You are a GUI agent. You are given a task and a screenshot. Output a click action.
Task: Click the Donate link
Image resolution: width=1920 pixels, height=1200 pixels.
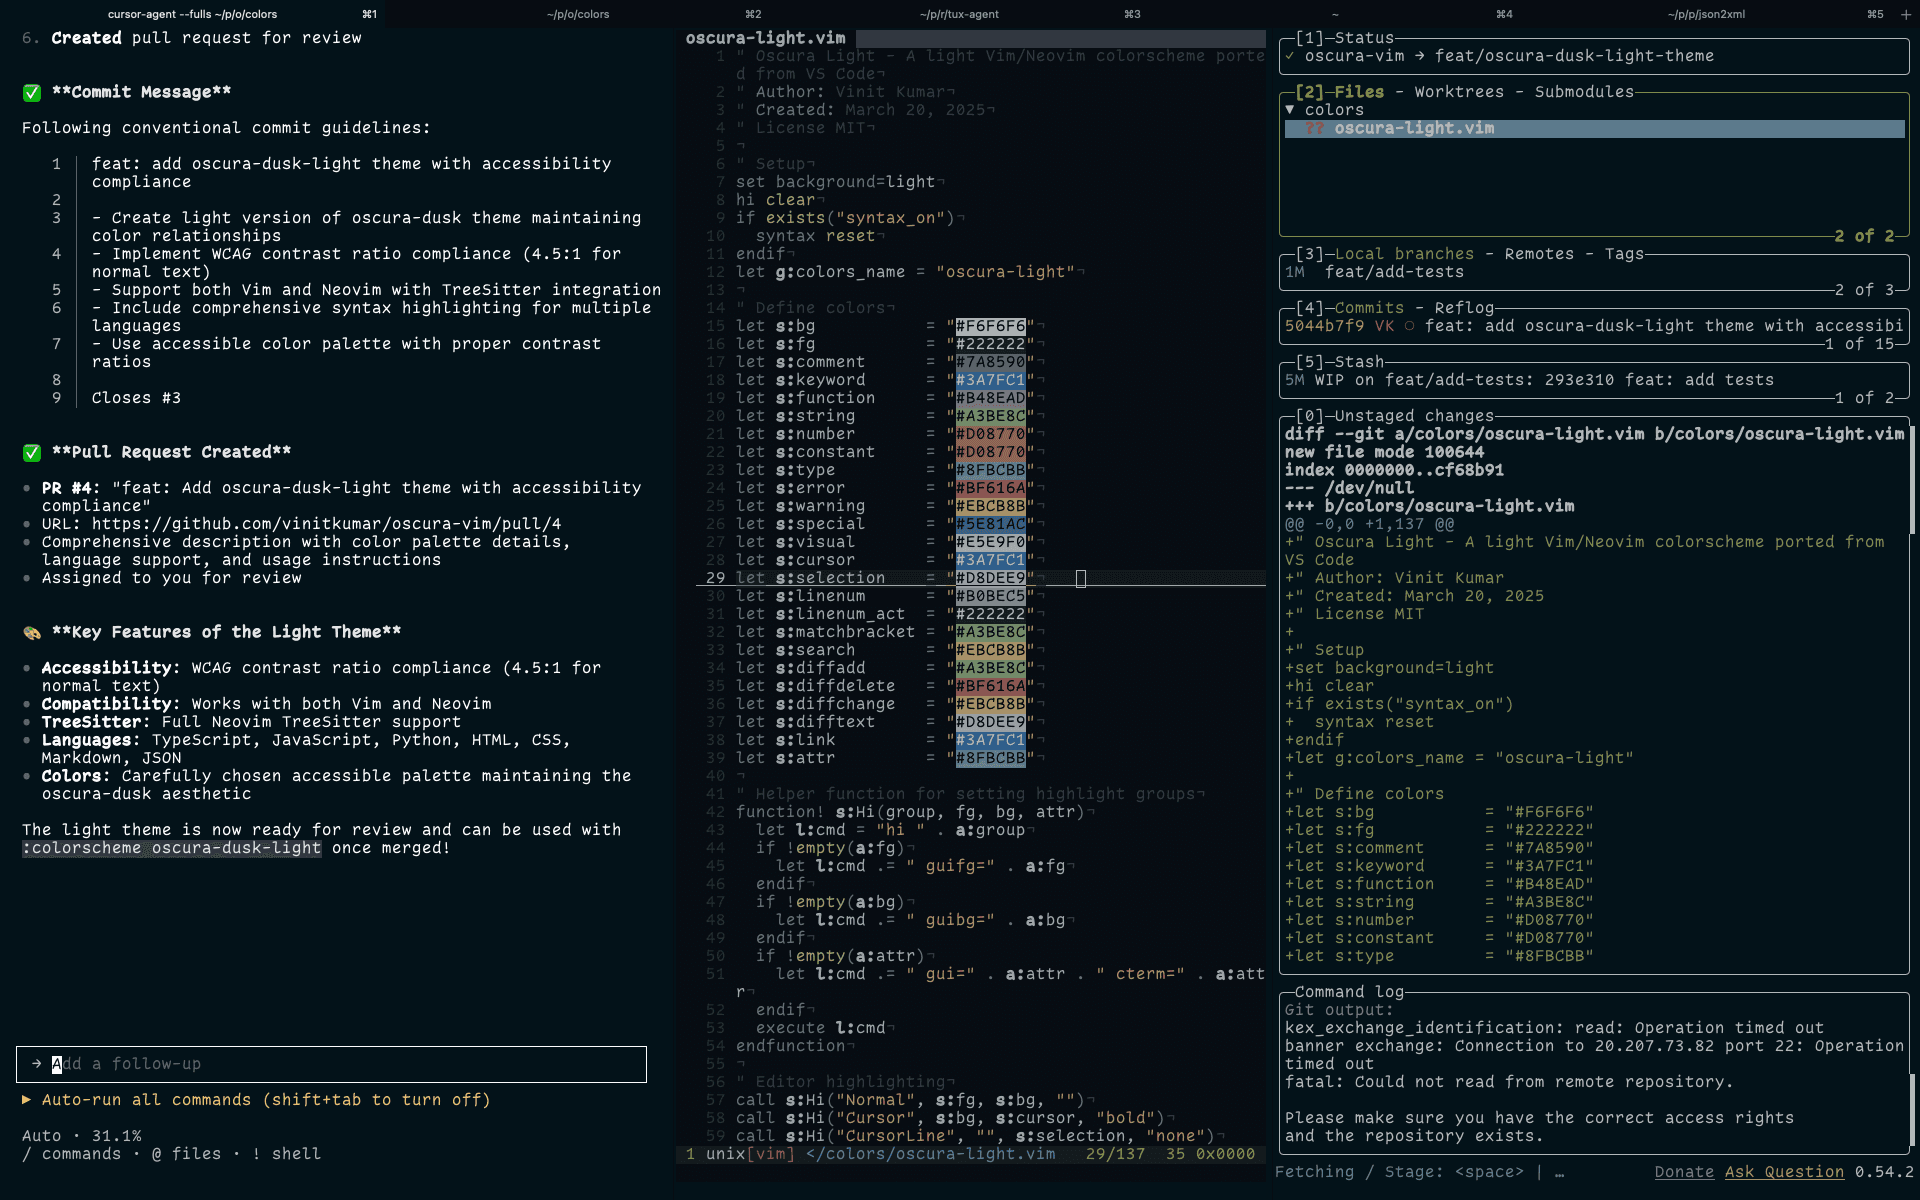[x=1684, y=1172]
